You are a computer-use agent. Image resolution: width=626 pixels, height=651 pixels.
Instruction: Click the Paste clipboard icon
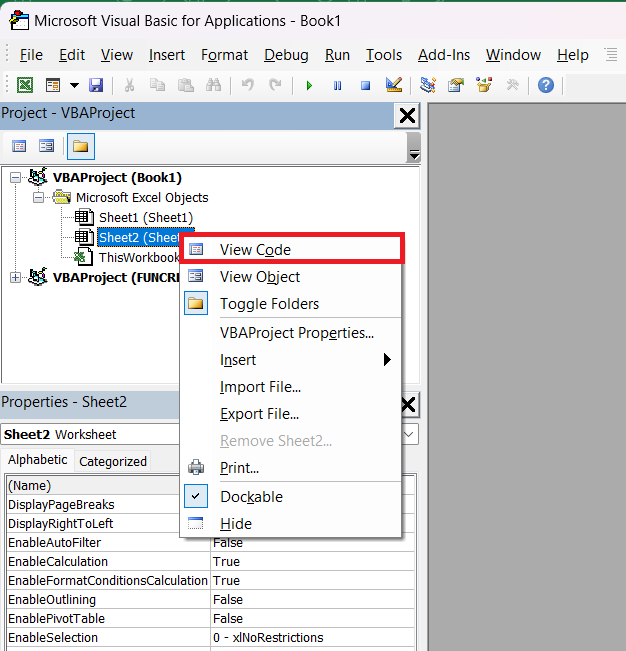[x=186, y=86]
